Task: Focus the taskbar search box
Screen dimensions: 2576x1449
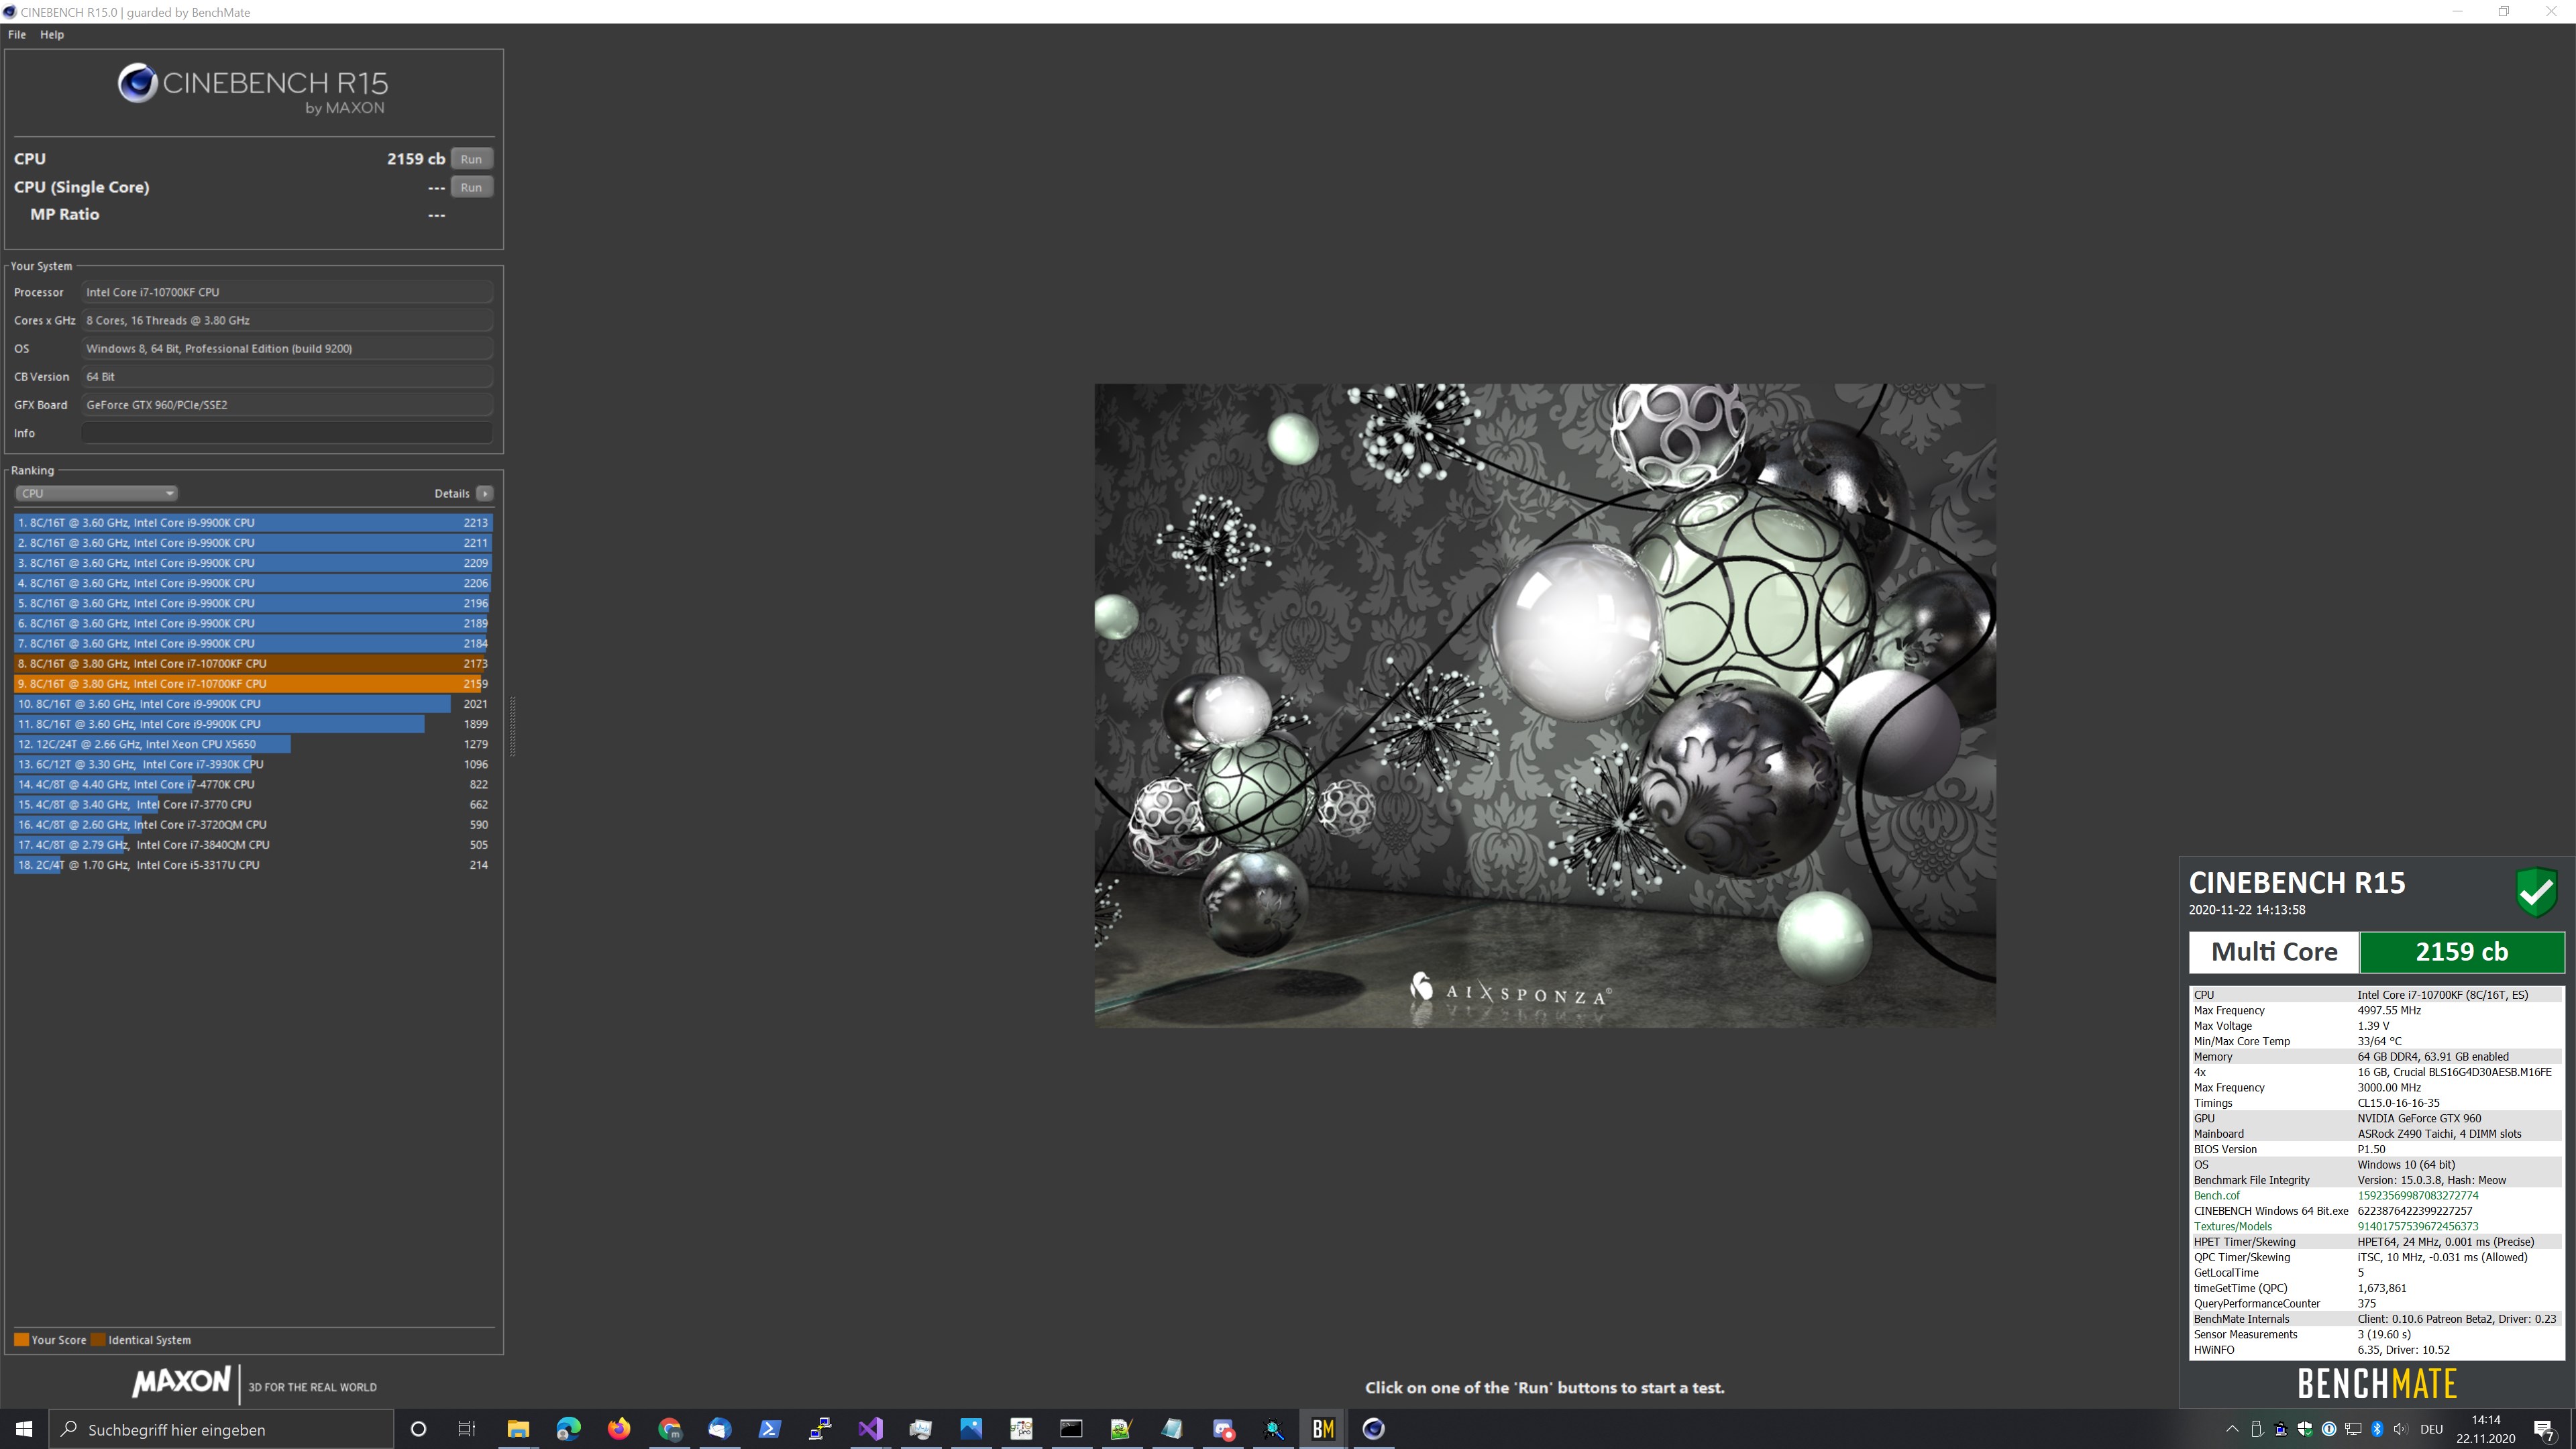Action: pyautogui.click(x=221, y=1429)
